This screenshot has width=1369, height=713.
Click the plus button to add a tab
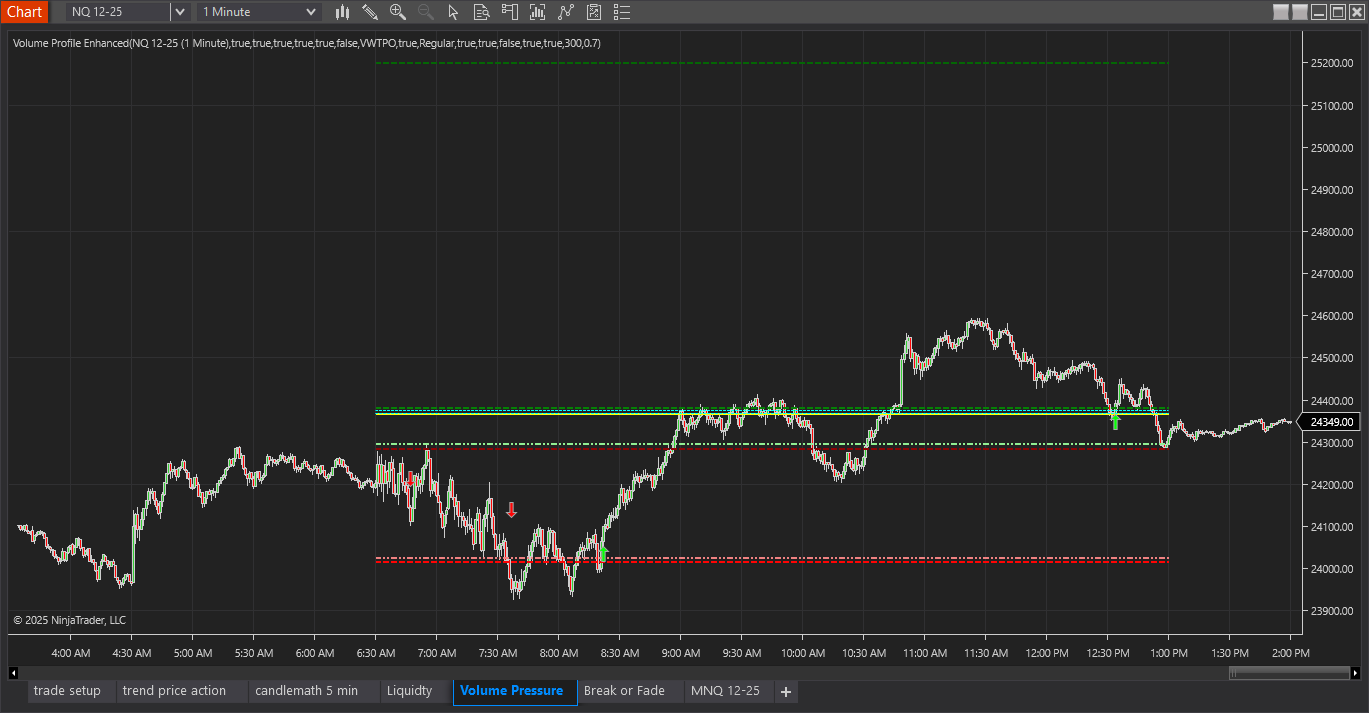point(786,691)
